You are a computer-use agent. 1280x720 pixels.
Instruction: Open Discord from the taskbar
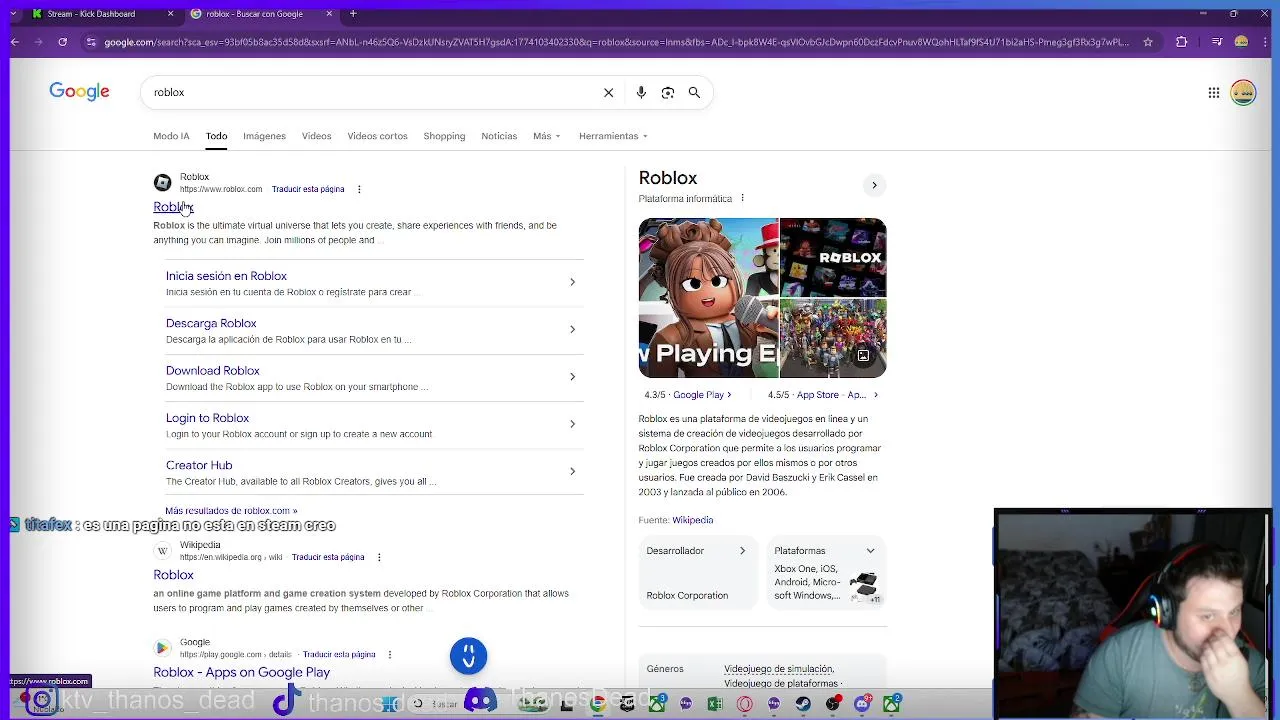click(x=862, y=704)
